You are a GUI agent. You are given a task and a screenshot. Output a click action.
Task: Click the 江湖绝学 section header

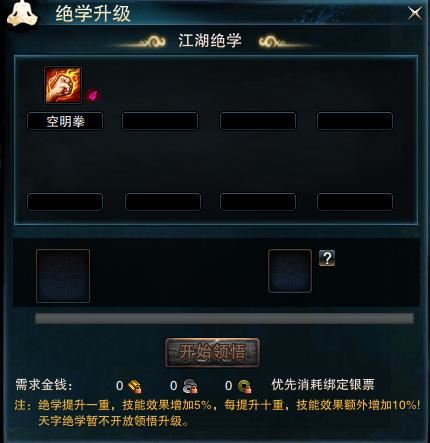click(x=210, y=41)
